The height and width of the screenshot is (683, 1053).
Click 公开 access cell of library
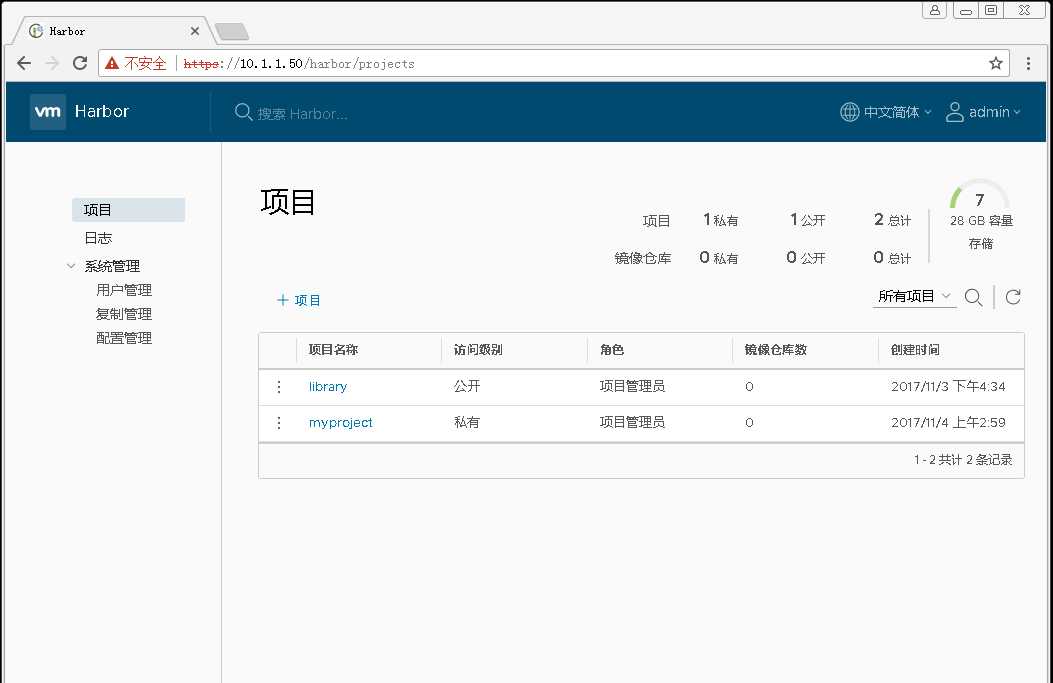click(x=467, y=386)
